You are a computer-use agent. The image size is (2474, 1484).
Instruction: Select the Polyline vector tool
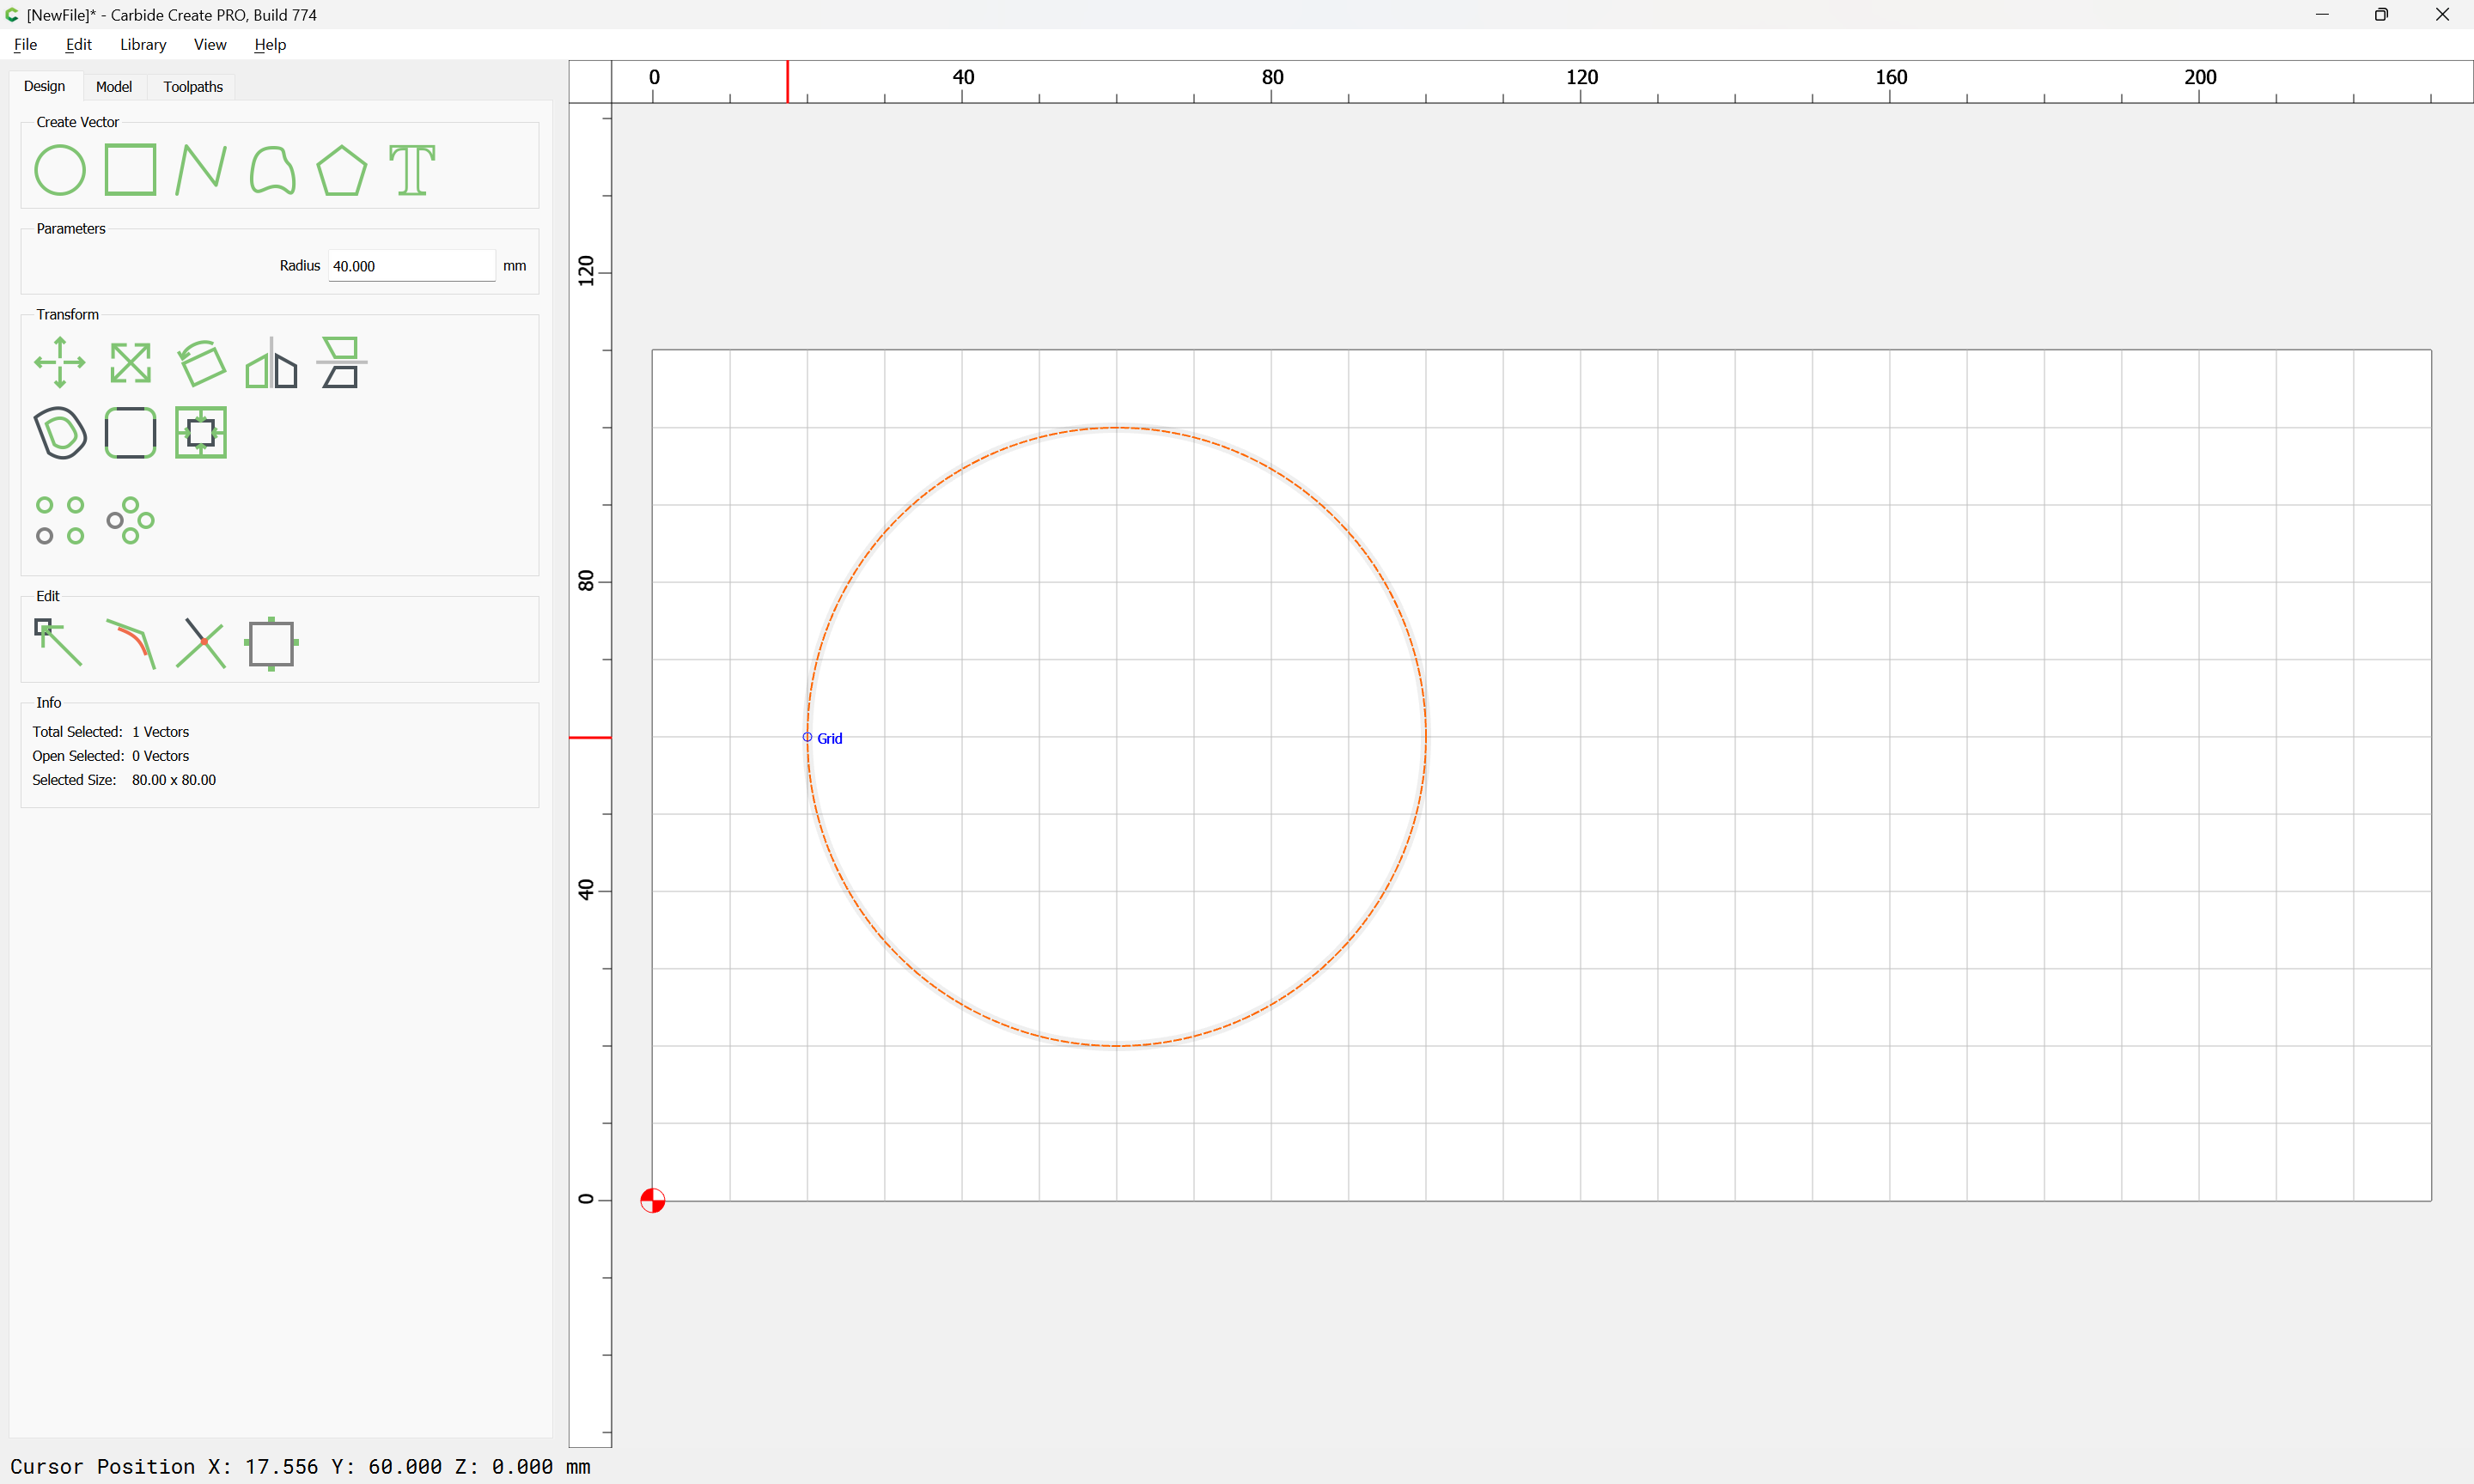click(x=201, y=170)
